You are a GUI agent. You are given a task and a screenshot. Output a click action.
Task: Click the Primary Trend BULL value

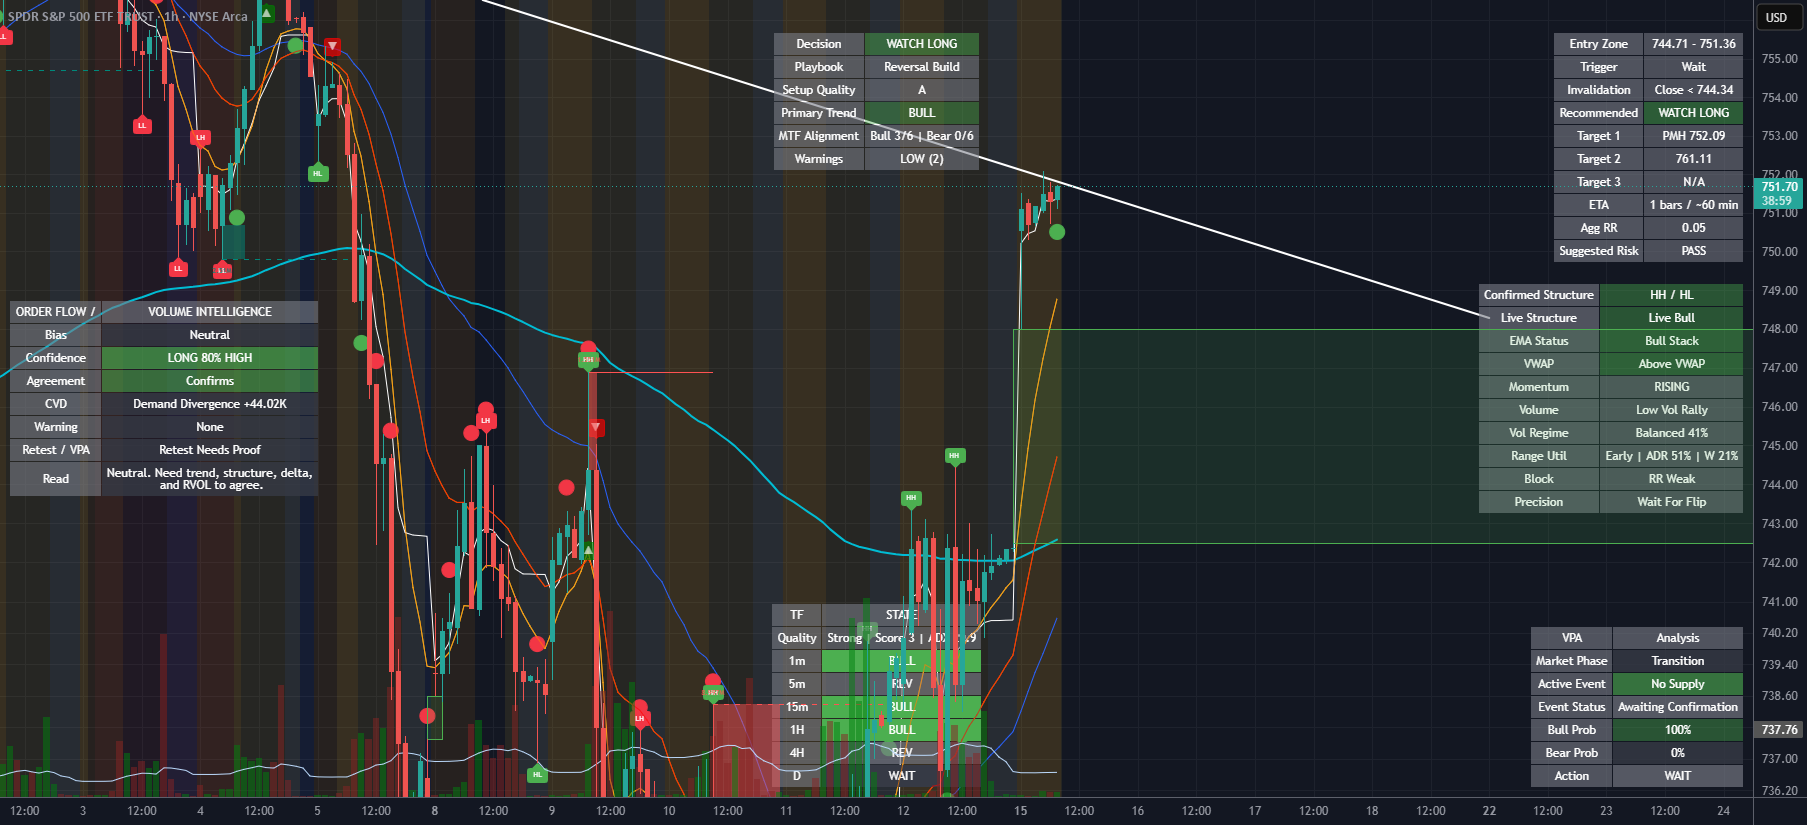click(921, 113)
